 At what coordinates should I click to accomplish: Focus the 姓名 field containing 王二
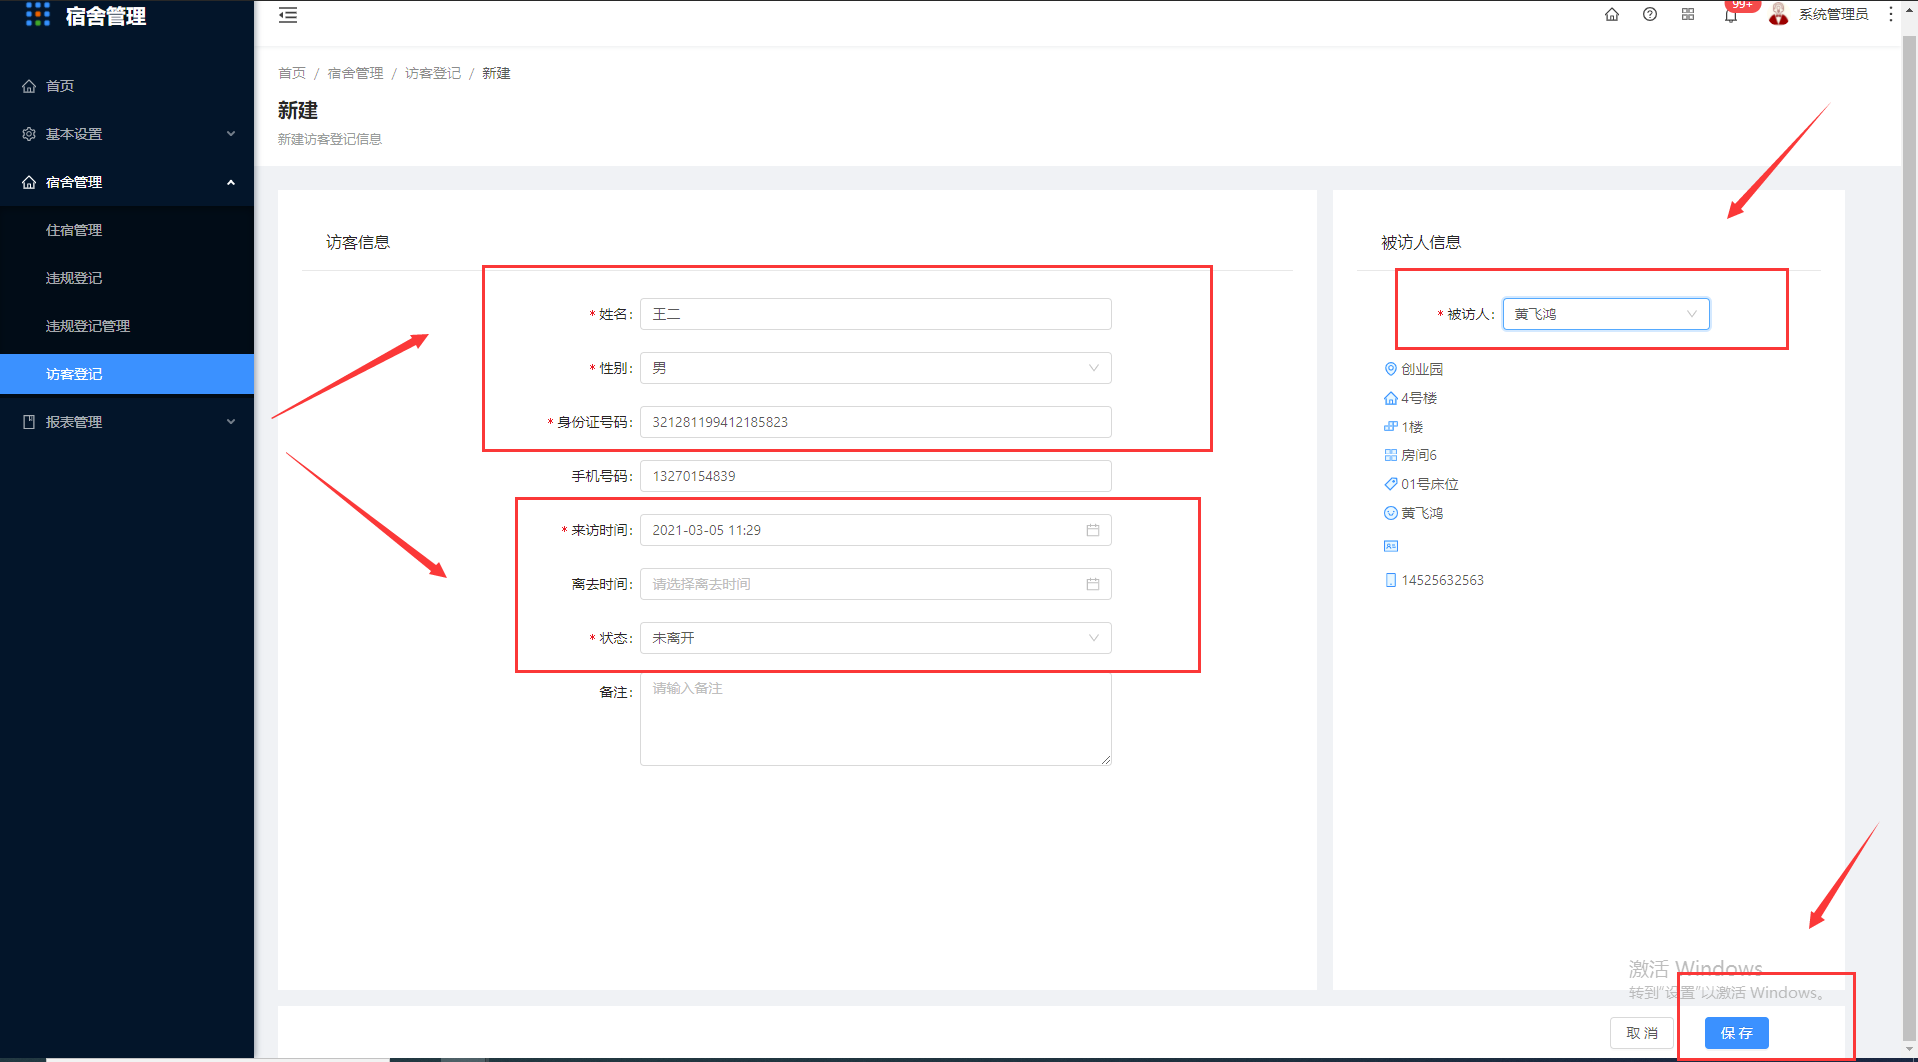(876, 314)
